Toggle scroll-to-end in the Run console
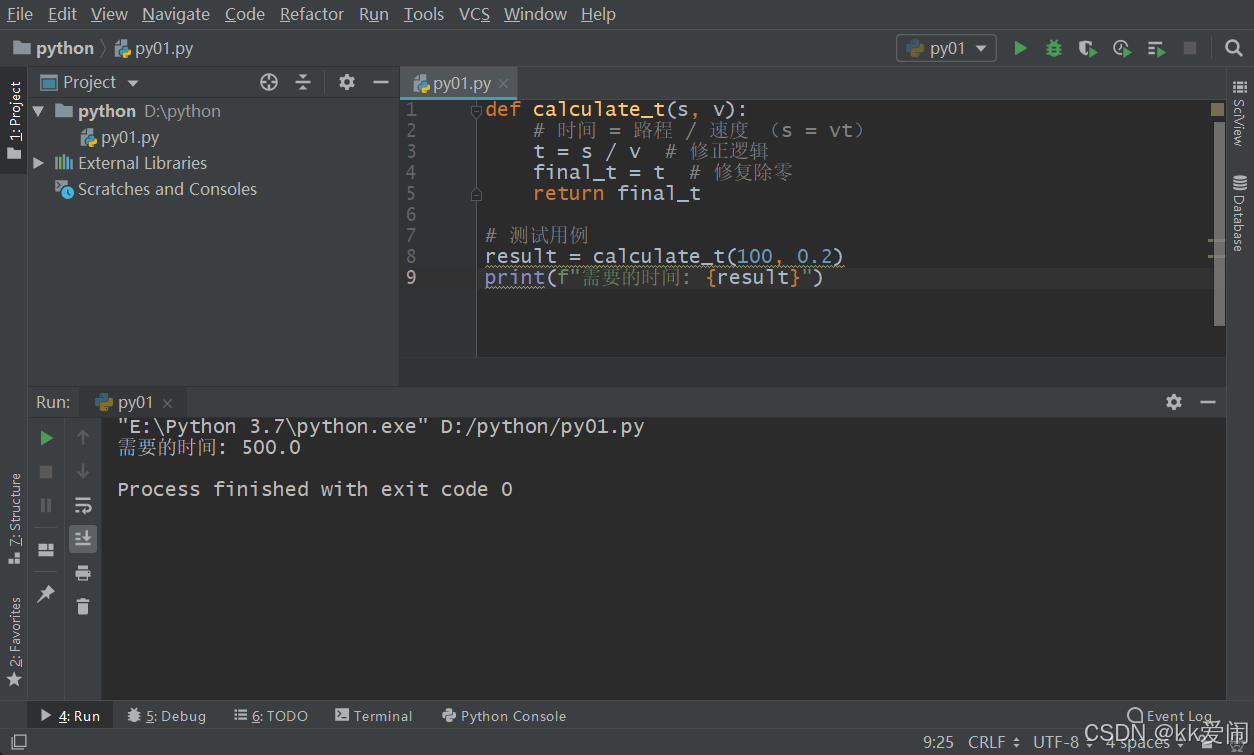Viewport: 1254px width, 755px height. pos(83,539)
